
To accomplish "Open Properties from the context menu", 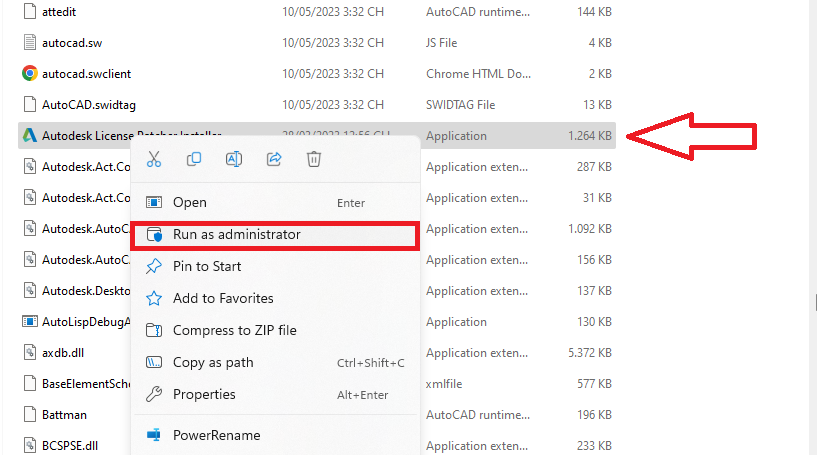I will [x=275, y=395].
